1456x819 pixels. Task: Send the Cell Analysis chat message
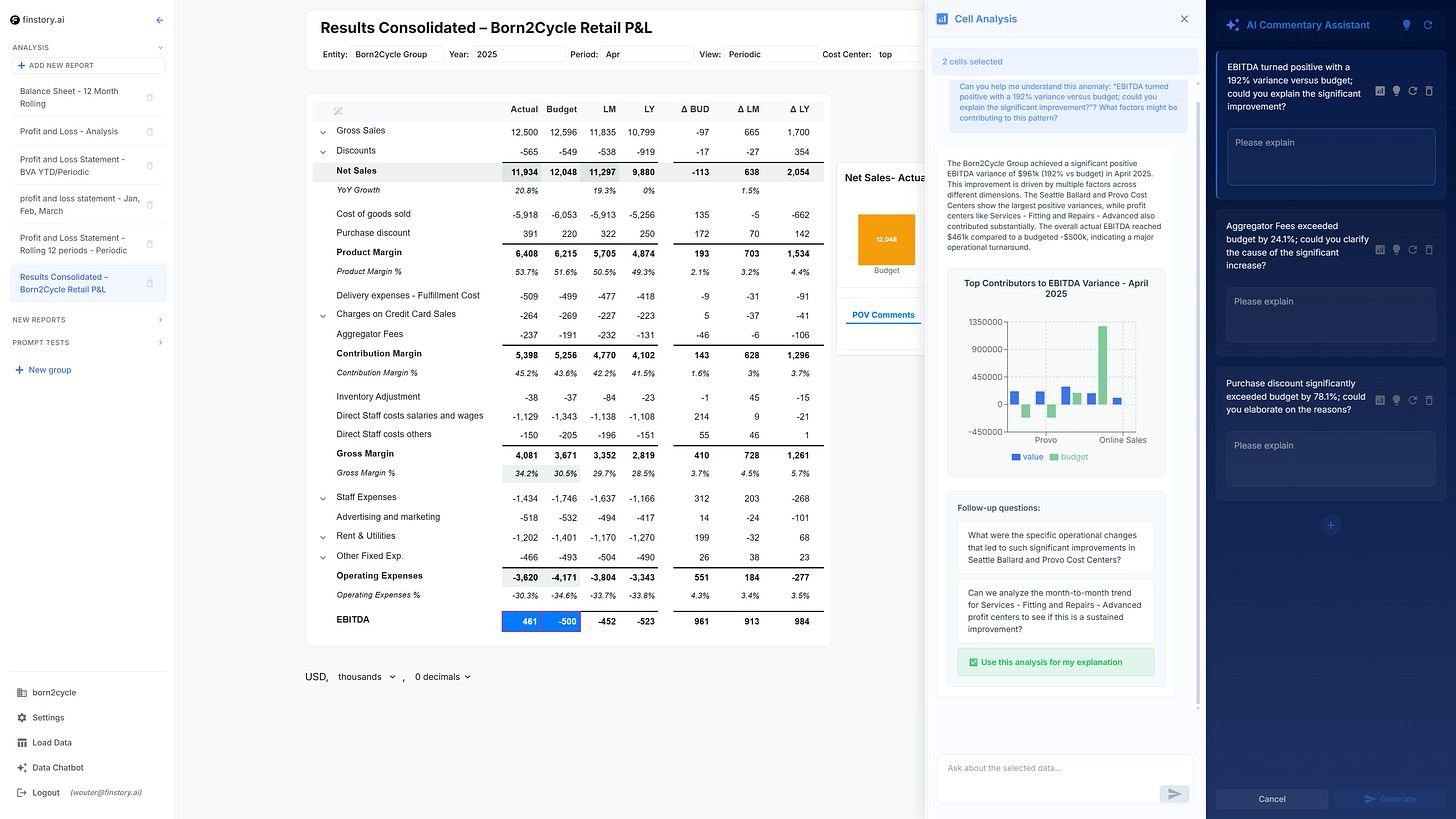1174,794
